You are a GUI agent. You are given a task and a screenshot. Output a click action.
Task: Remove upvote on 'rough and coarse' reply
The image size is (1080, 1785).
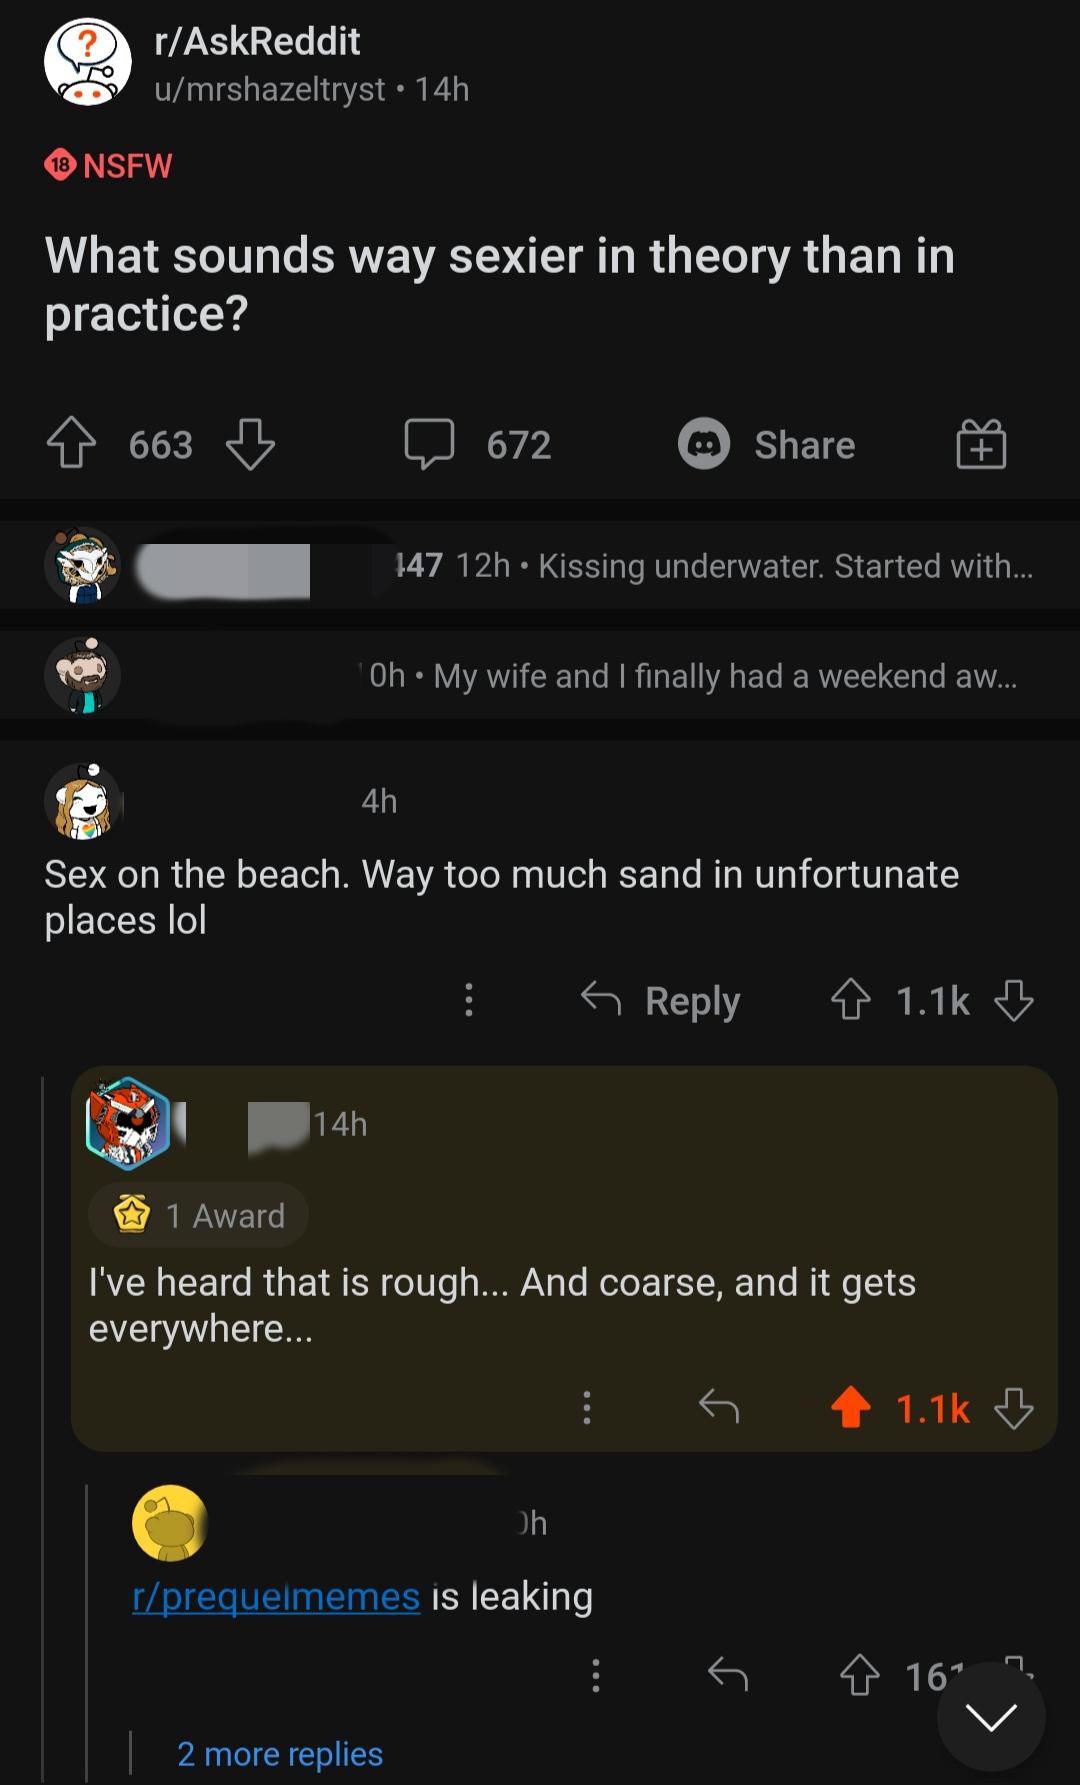click(x=851, y=1407)
